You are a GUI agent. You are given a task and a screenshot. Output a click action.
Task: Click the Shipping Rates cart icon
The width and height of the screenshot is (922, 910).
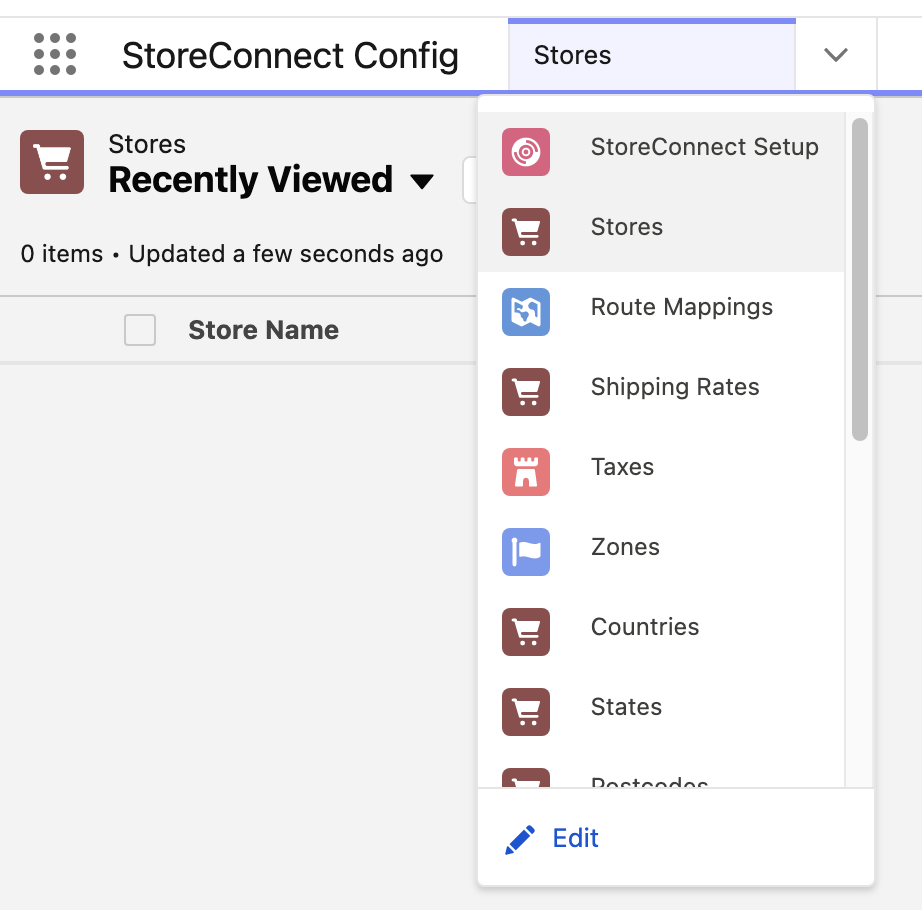pyautogui.click(x=526, y=392)
